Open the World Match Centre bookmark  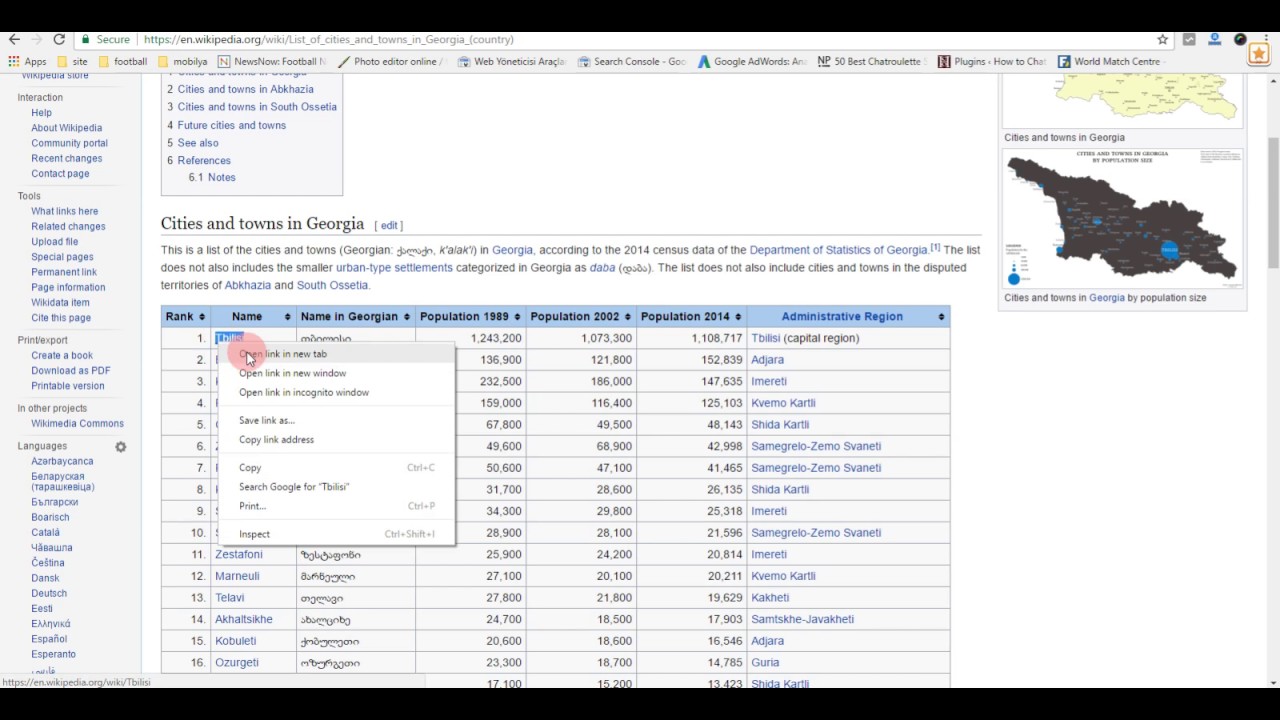pyautogui.click(x=1110, y=62)
